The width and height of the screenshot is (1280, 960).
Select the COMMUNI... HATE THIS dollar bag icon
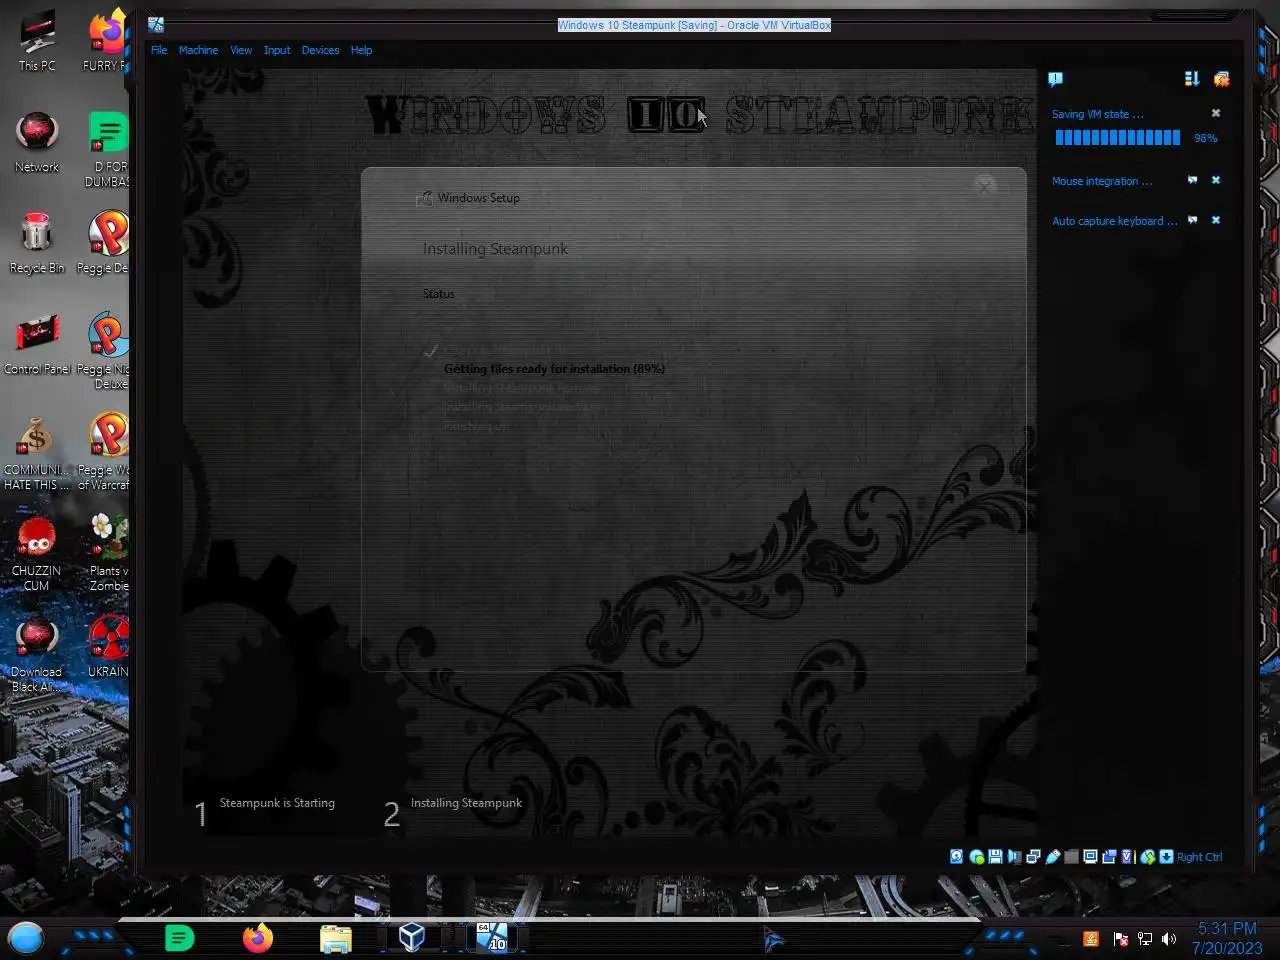[x=37, y=452]
